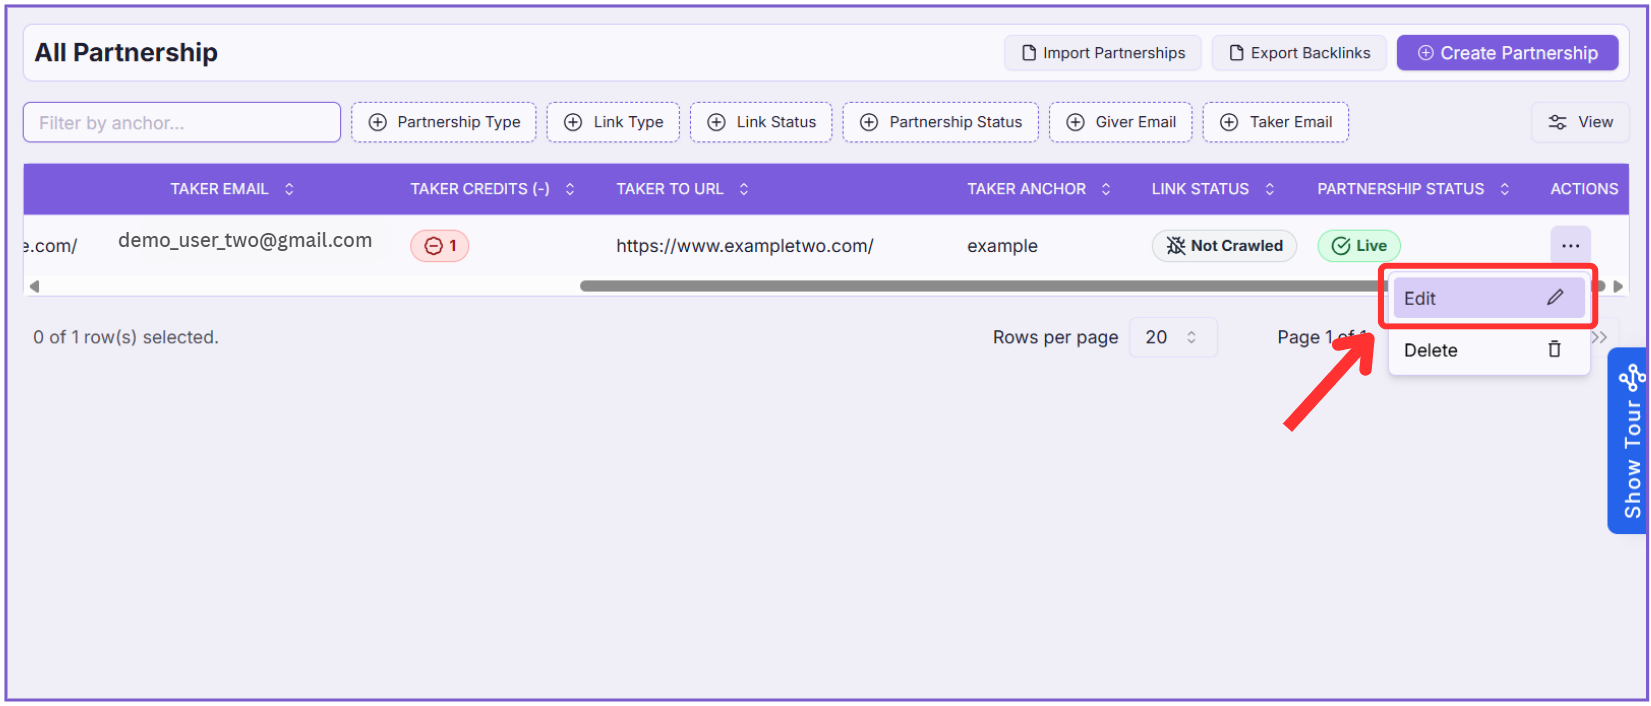Click the Live partnership status badge
1651x706 pixels.
(x=1358, y=246)
